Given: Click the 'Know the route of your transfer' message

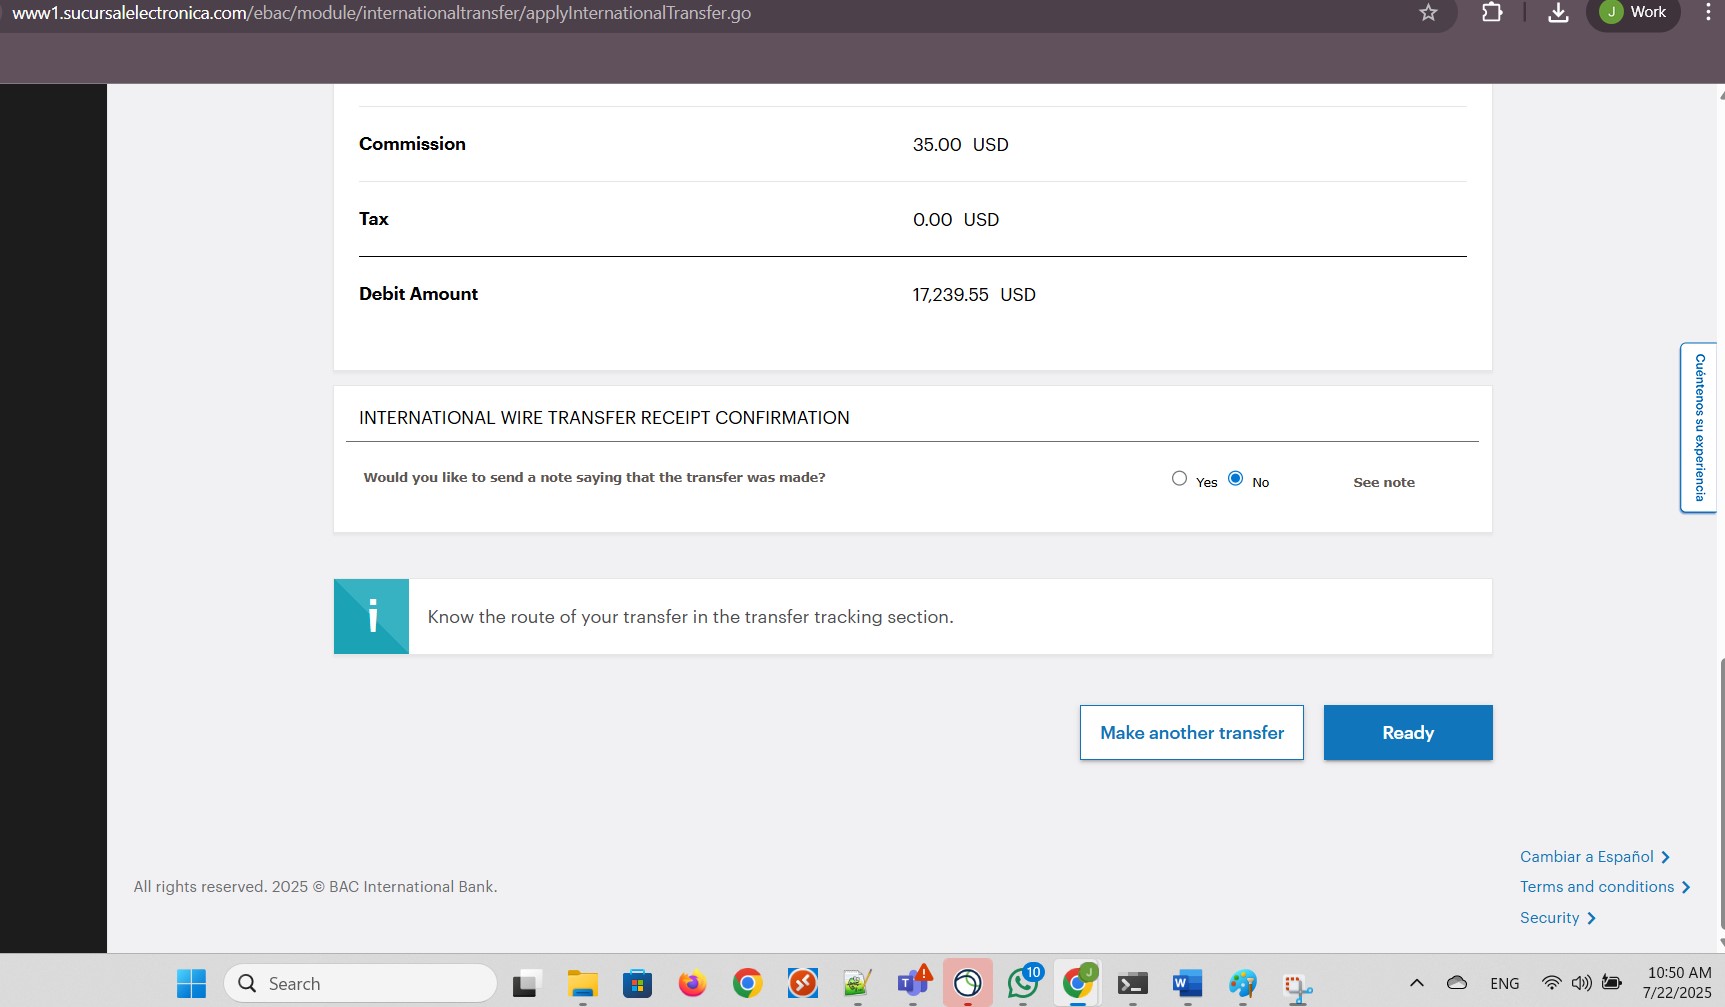Looking at the screenshot, I should [x=690, y=617].
